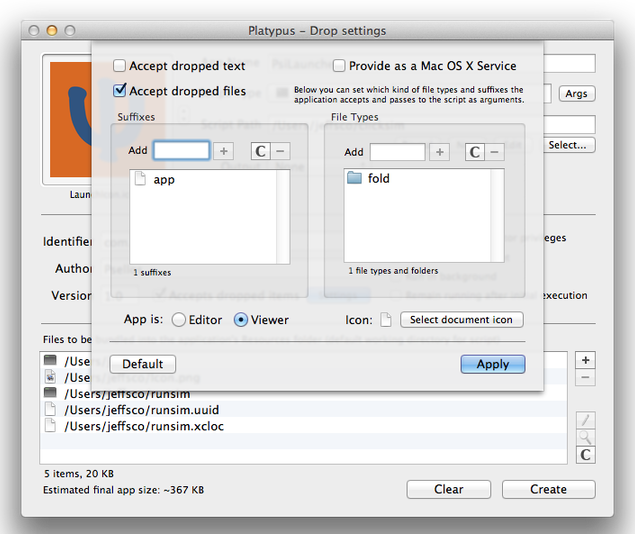
Task: Select /Users/jeffsco/runsim row
Action: point(304,393)
